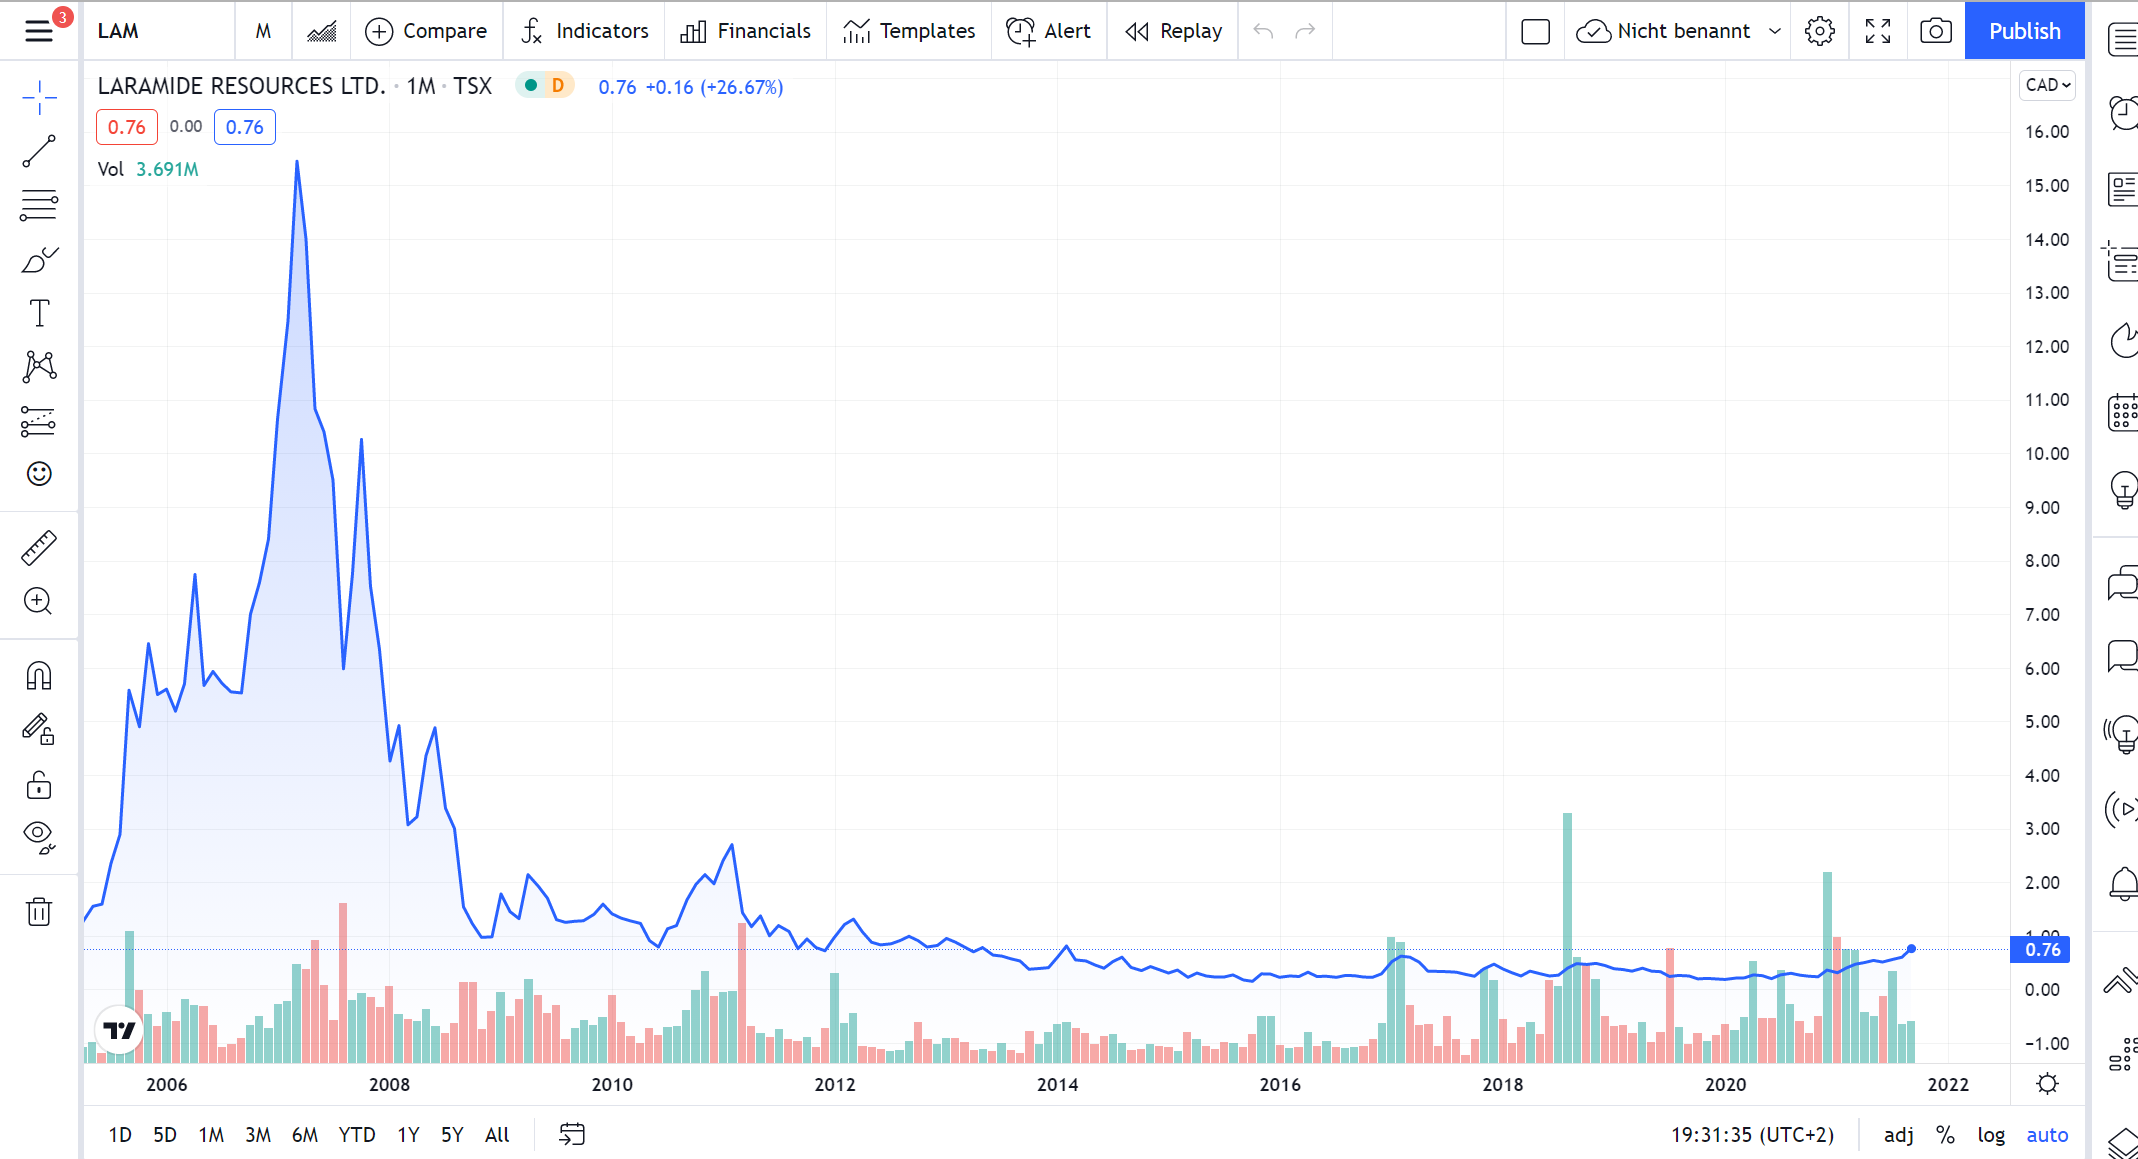Open the chart style selector
This screenshot has height=1159, width=2138.
click(321, 31)
